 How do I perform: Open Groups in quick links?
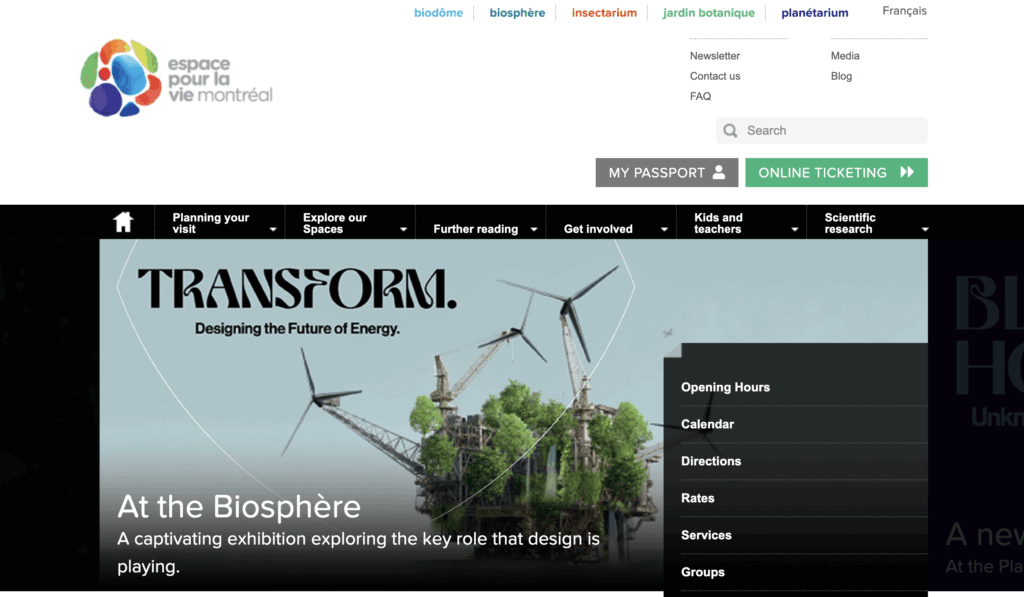click(703, 572)
